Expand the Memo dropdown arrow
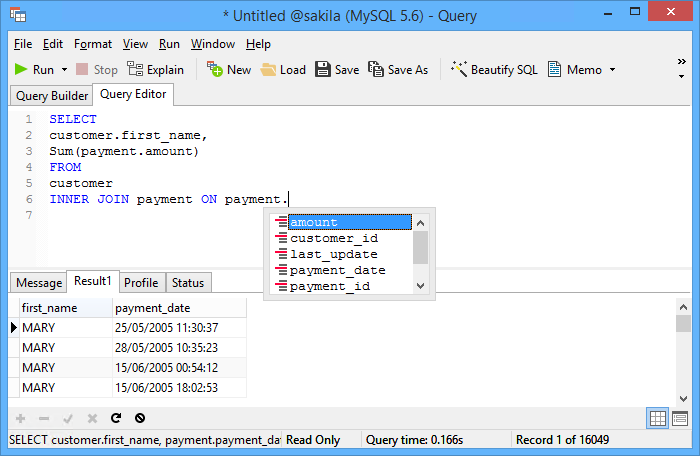Viewport: 700px width, 456px height. pyautogui.click(x=612, y=70)
